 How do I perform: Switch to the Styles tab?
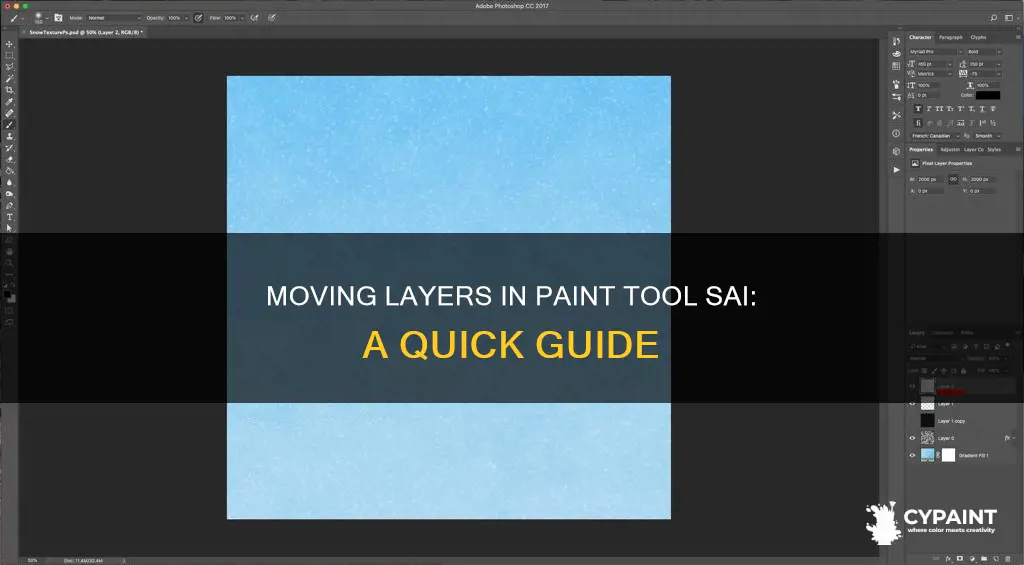(x=994, y=150)
